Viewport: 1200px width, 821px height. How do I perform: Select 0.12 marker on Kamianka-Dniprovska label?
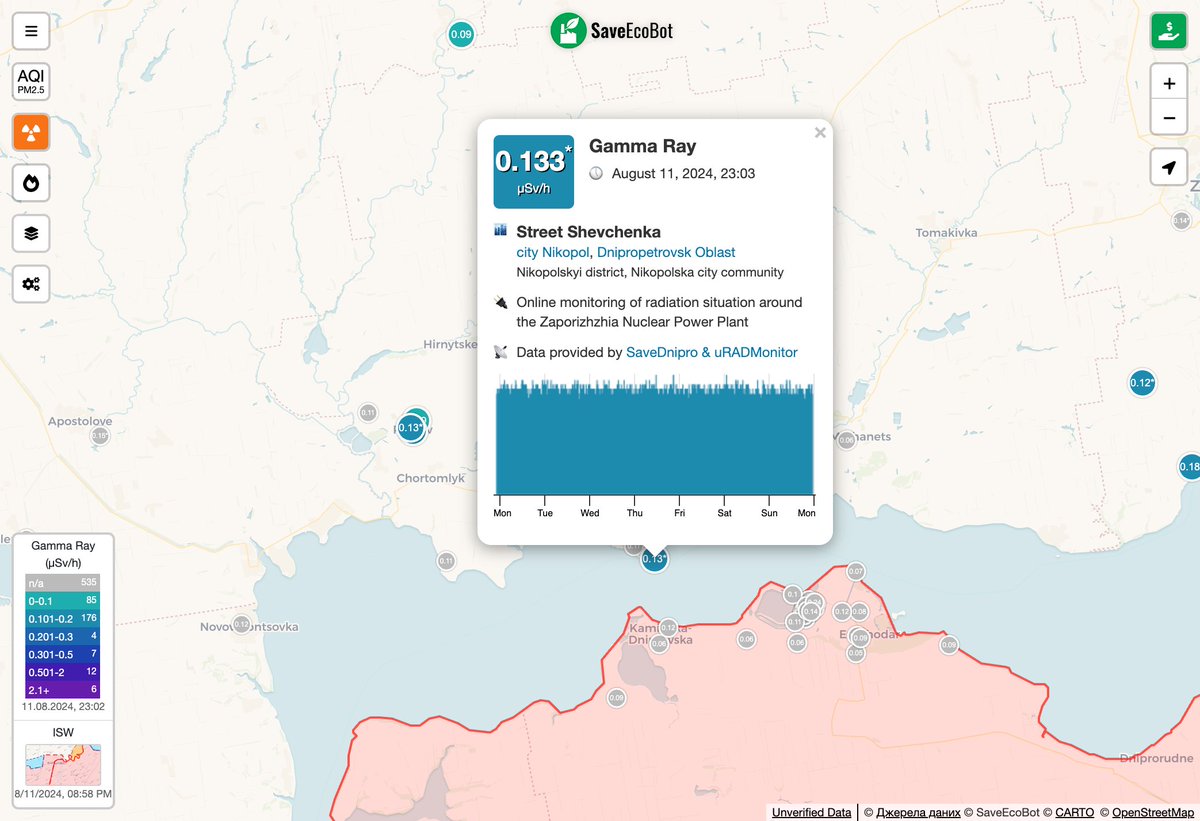pos(668,628)
